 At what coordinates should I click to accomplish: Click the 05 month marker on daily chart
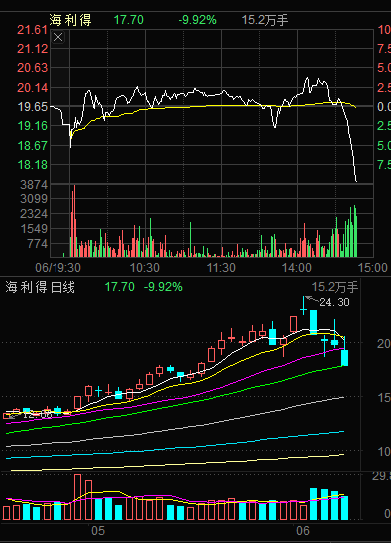pyautogui.click(x=98, y=531)
